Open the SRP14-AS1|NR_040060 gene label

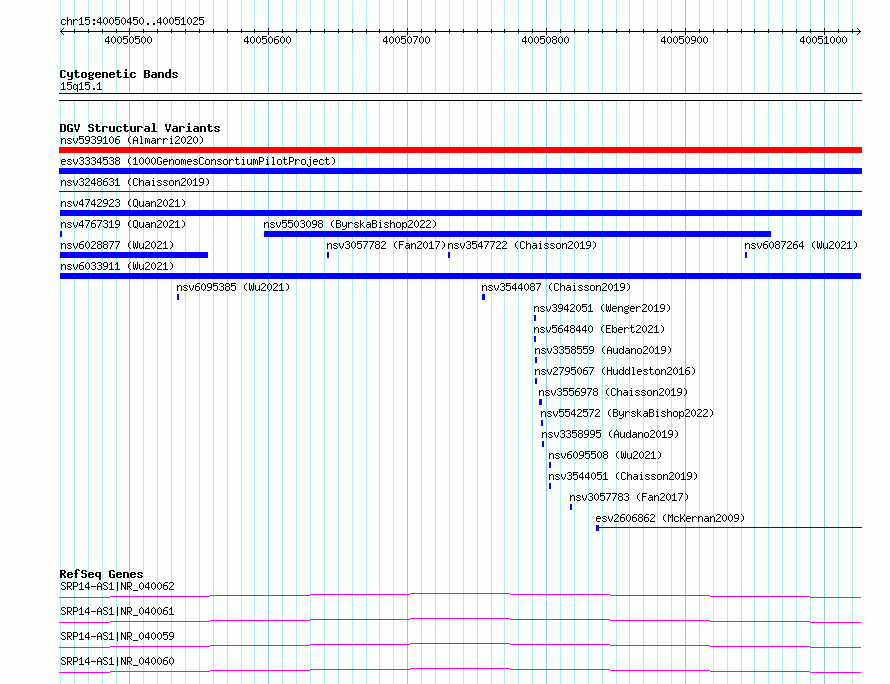click(117, 661)
